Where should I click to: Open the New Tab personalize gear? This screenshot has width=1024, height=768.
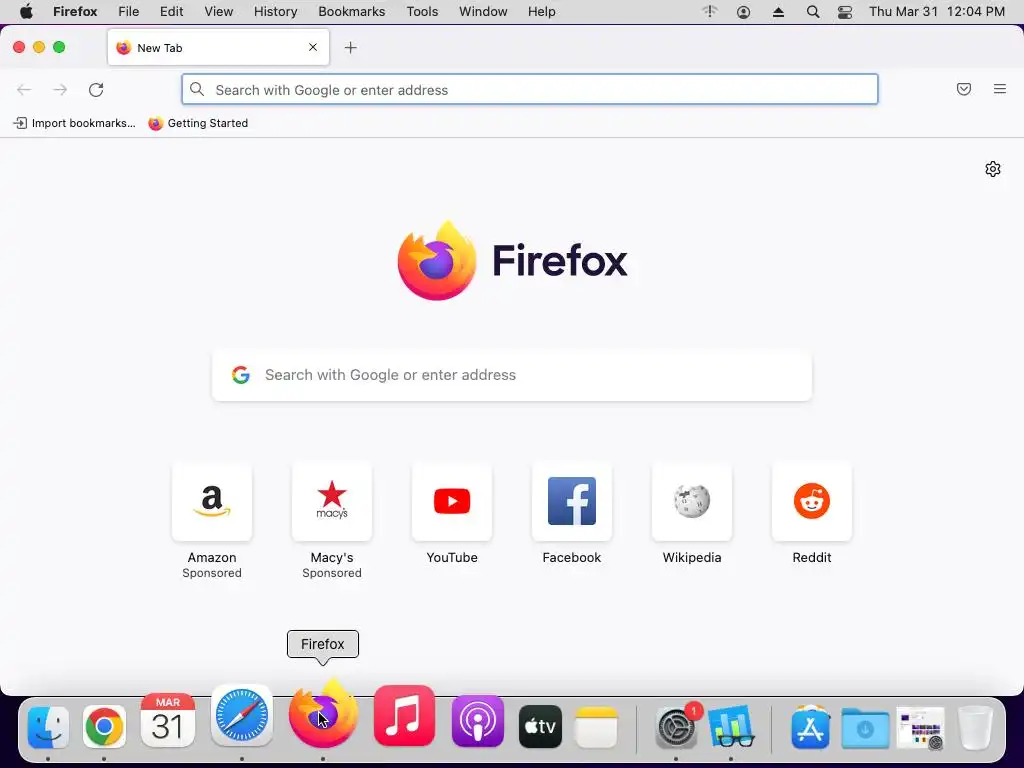993,169
